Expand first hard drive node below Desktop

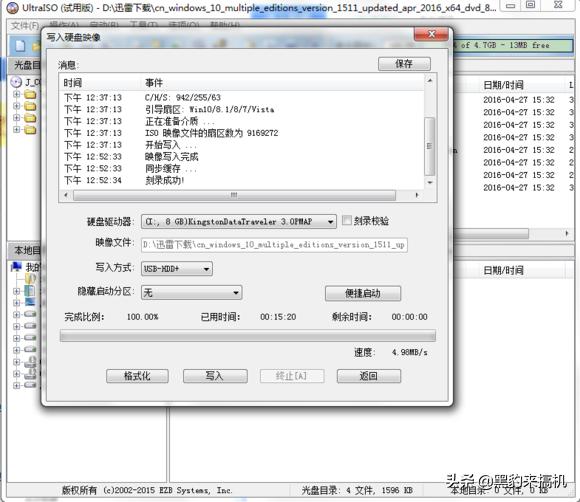point(16,315)
